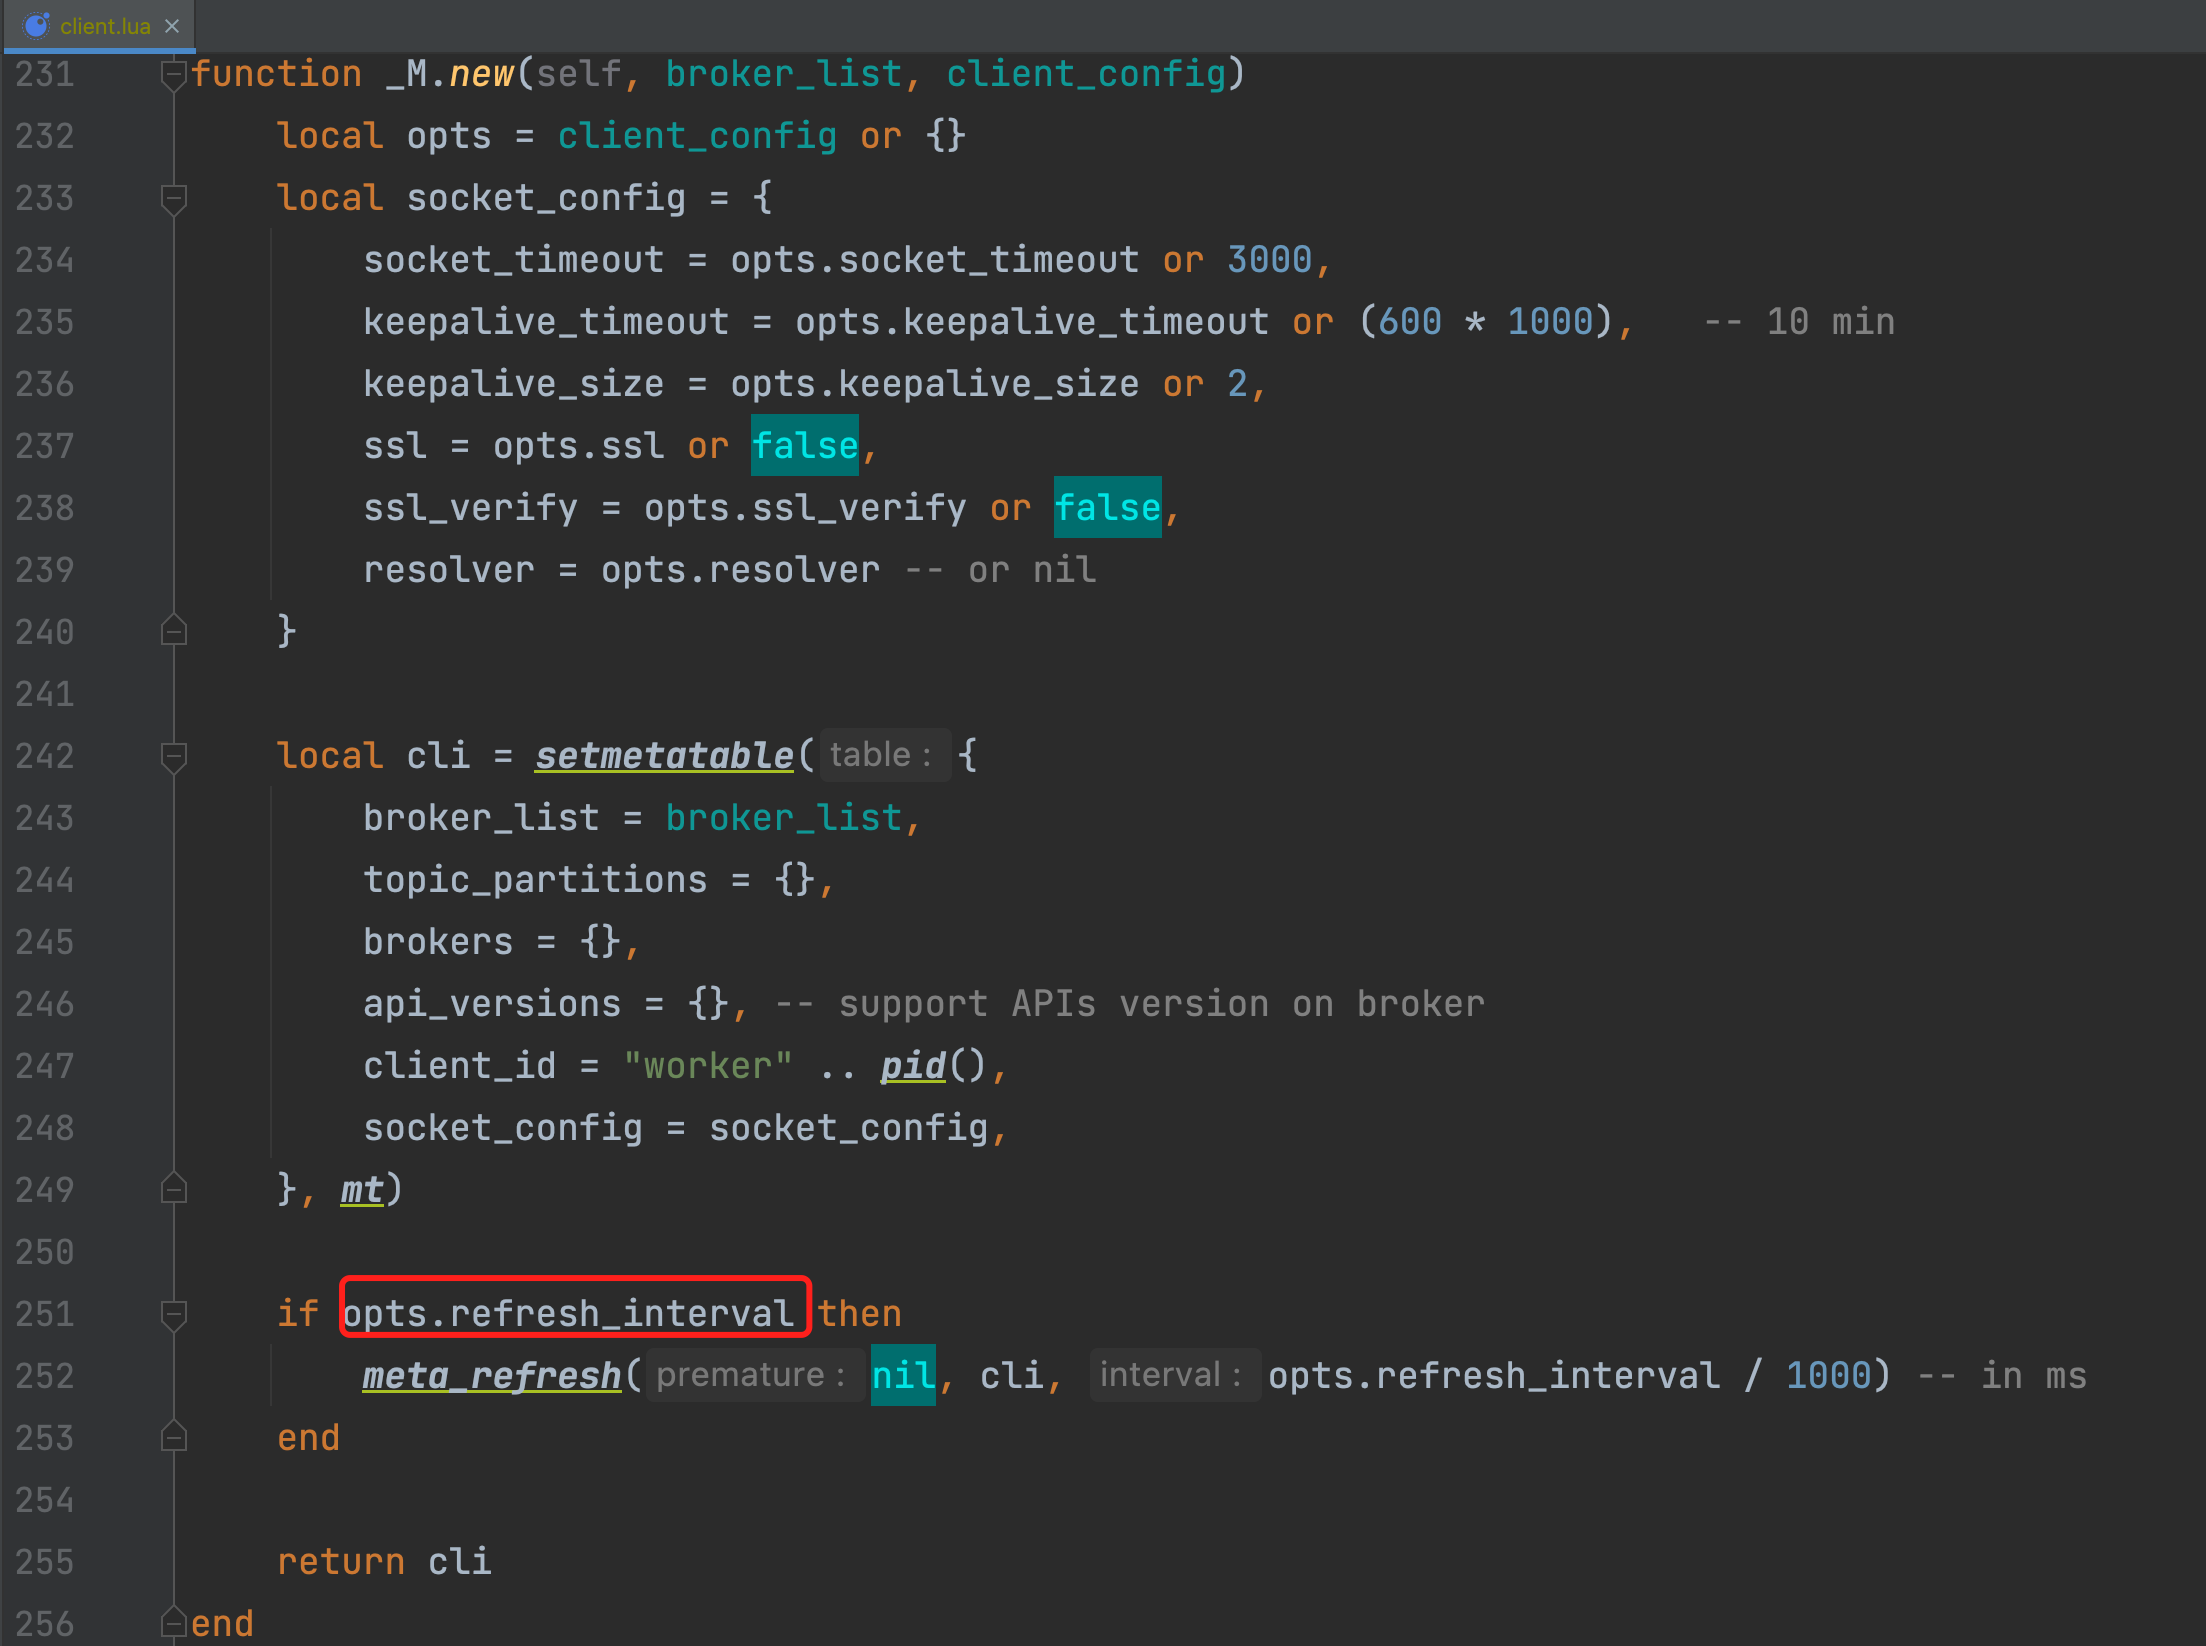
Task: Select the red-boxed opts.refresh_interval expression
Action: coord(575,1312)
